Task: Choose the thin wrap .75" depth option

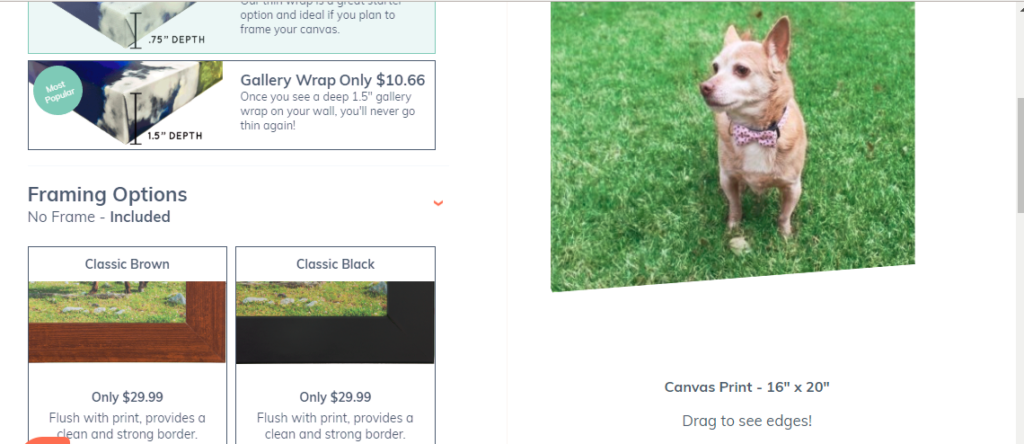Action: 232,27
